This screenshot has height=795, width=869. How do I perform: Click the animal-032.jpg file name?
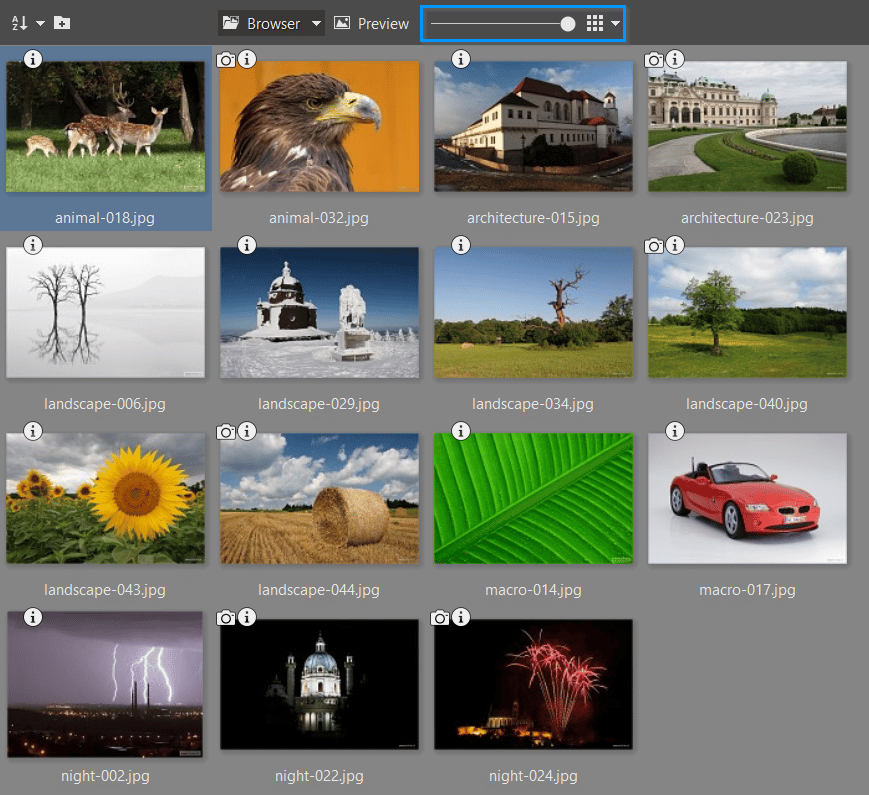coord(319,218)
